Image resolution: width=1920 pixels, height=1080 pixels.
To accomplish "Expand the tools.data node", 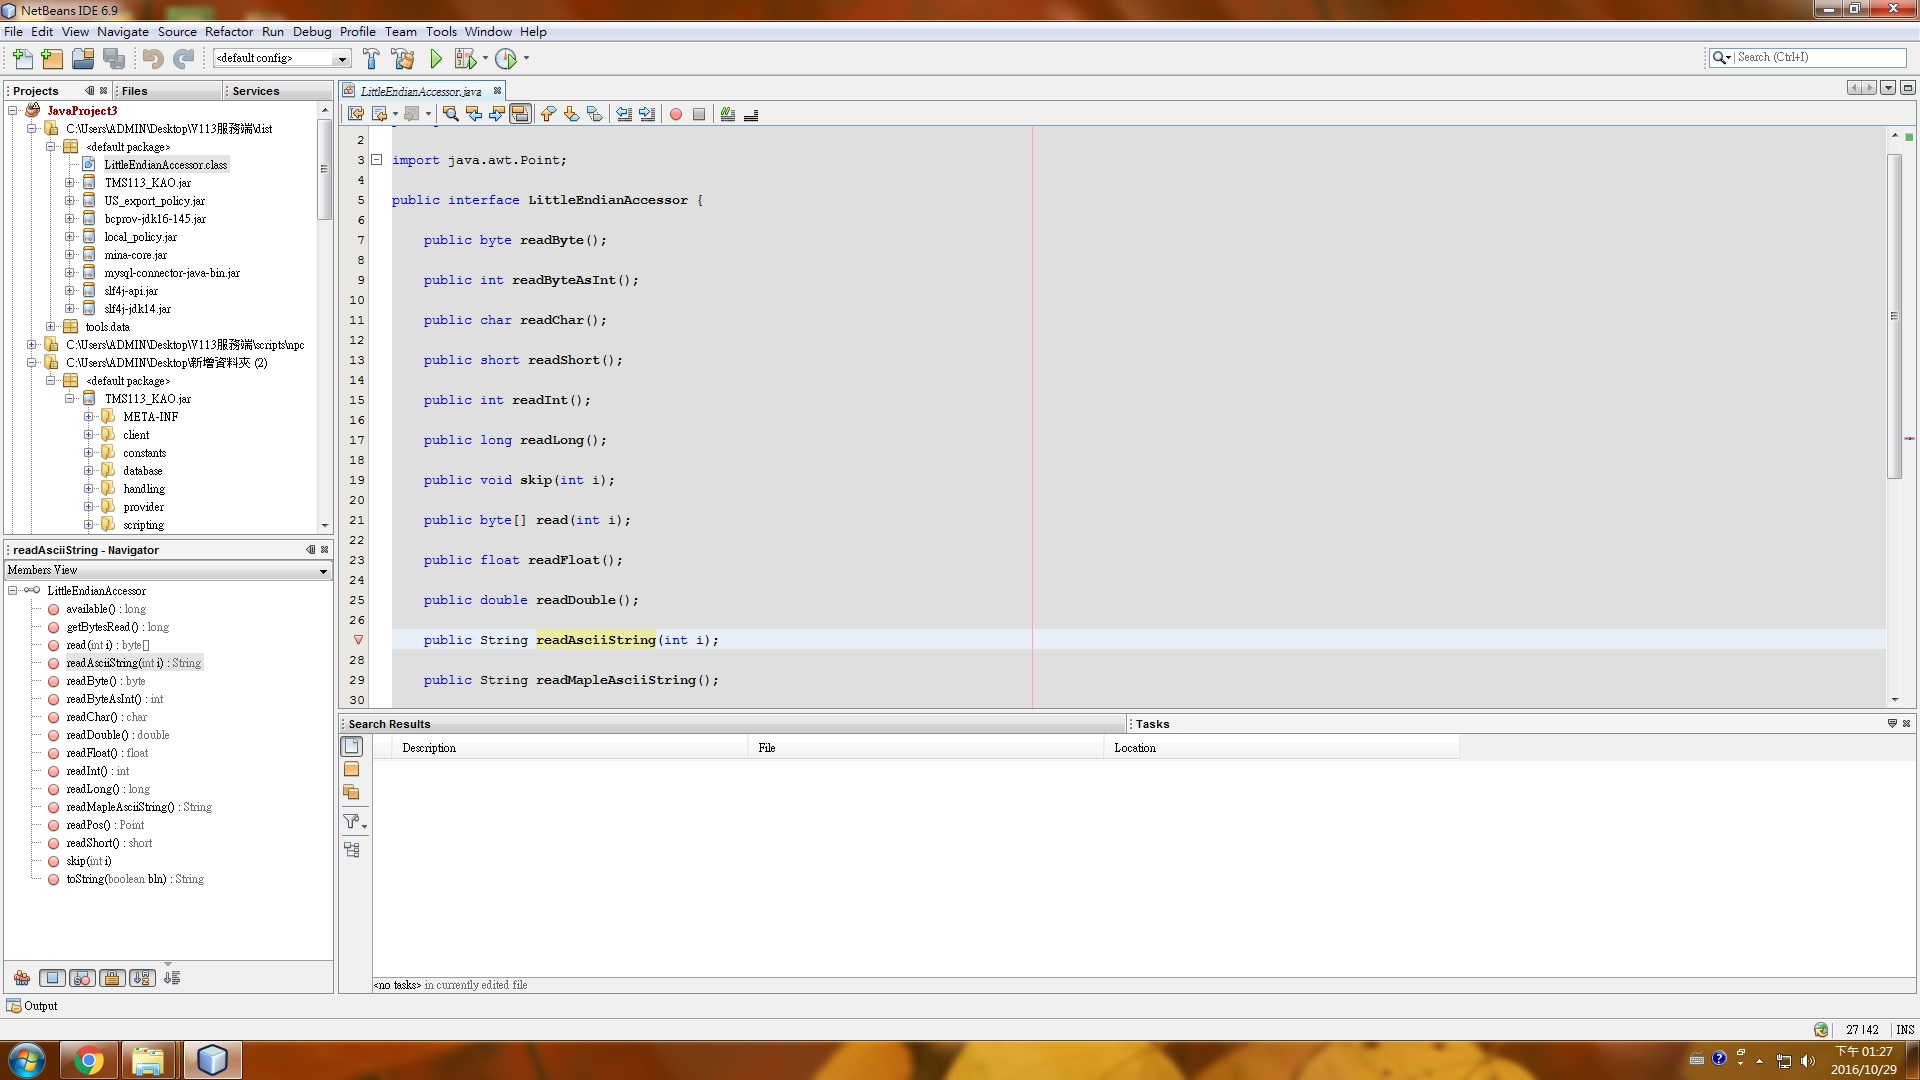I will pos(51,327).
